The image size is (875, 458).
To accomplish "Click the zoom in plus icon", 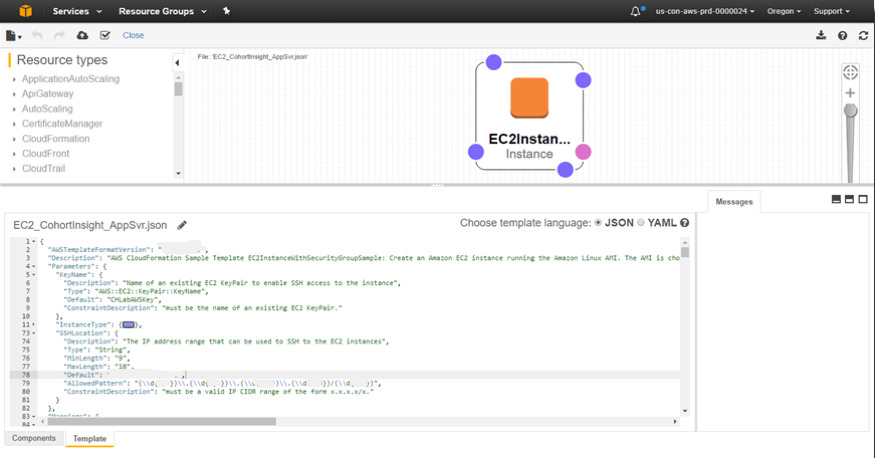I will (850, 93).
